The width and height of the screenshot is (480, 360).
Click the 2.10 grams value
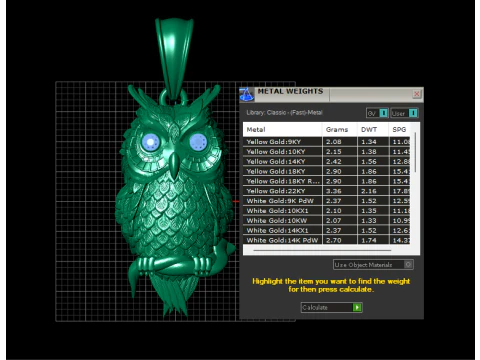[x=334, y=211]
